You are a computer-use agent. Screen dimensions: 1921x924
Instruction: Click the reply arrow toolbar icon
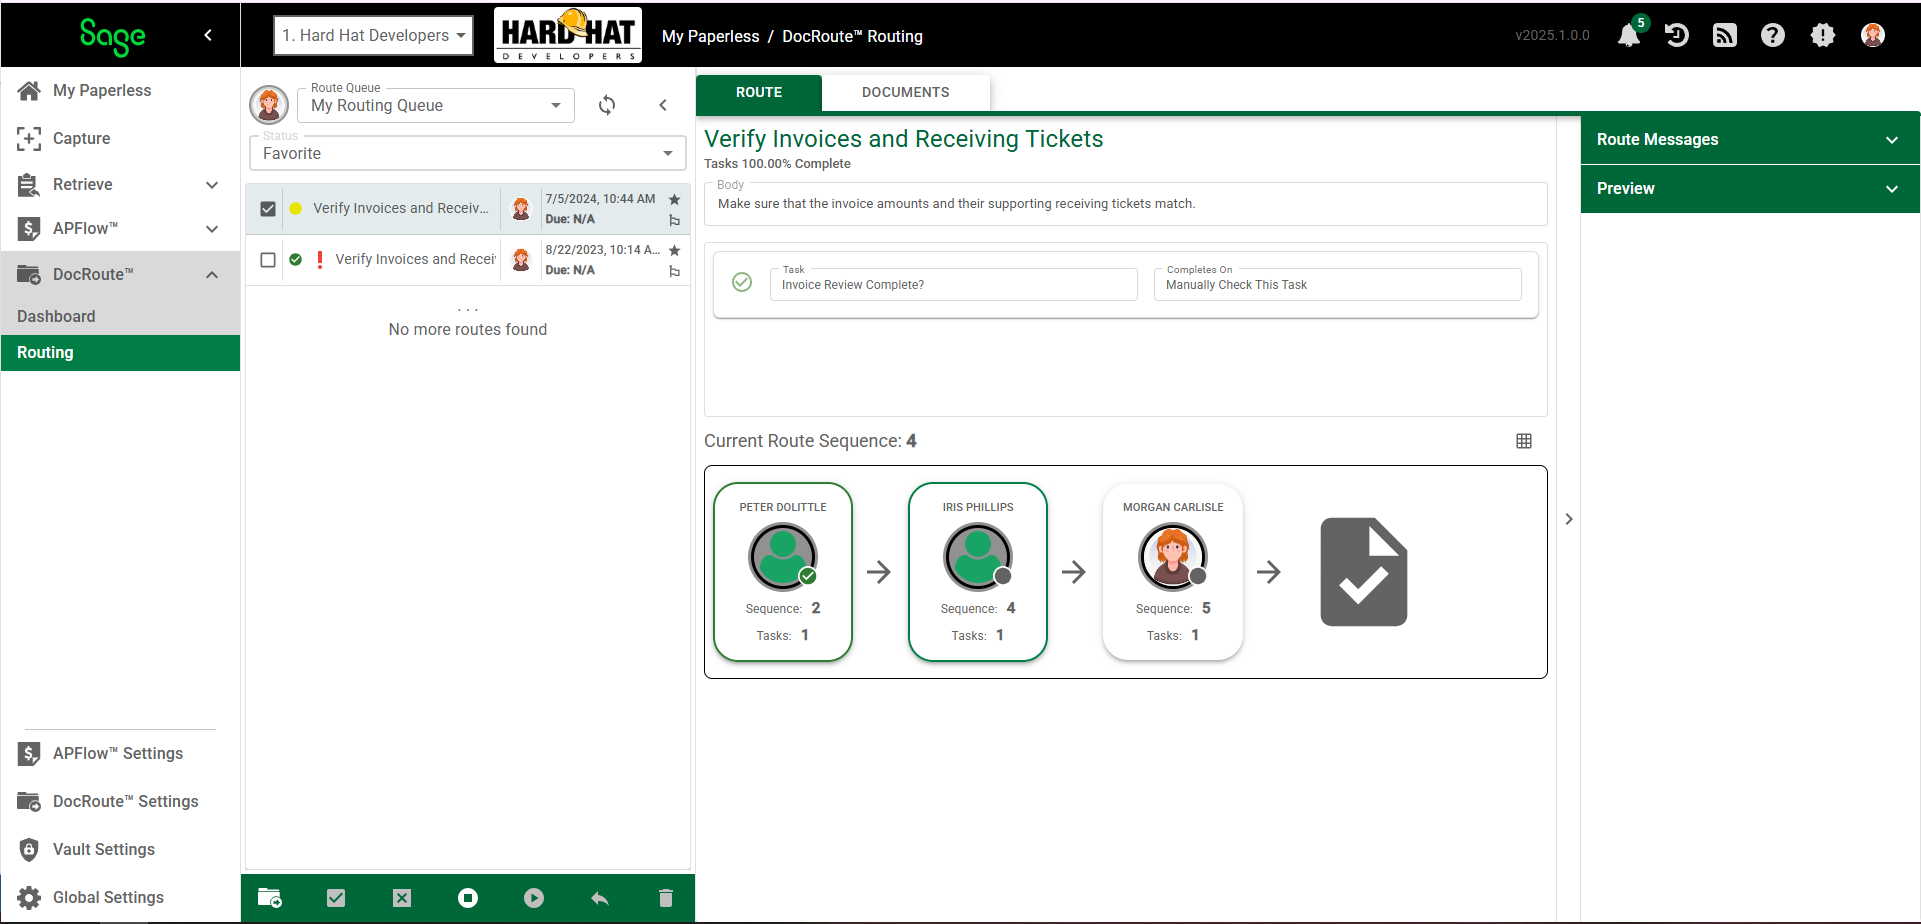(x=600, y=898)
